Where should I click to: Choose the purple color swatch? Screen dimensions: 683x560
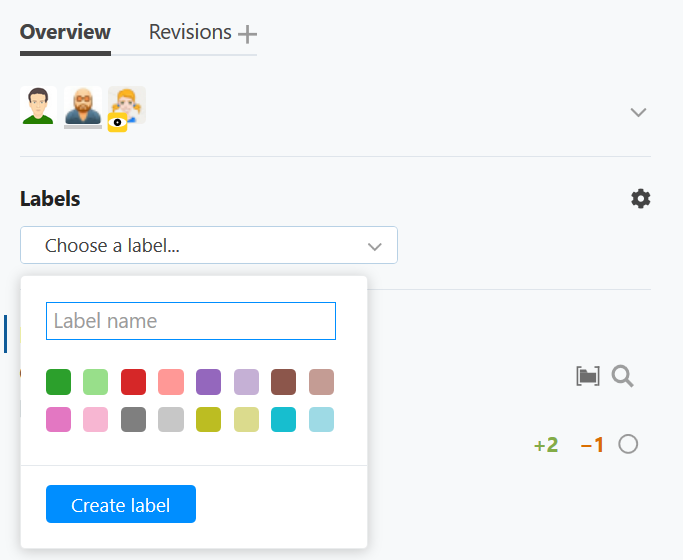coord(208,382)
